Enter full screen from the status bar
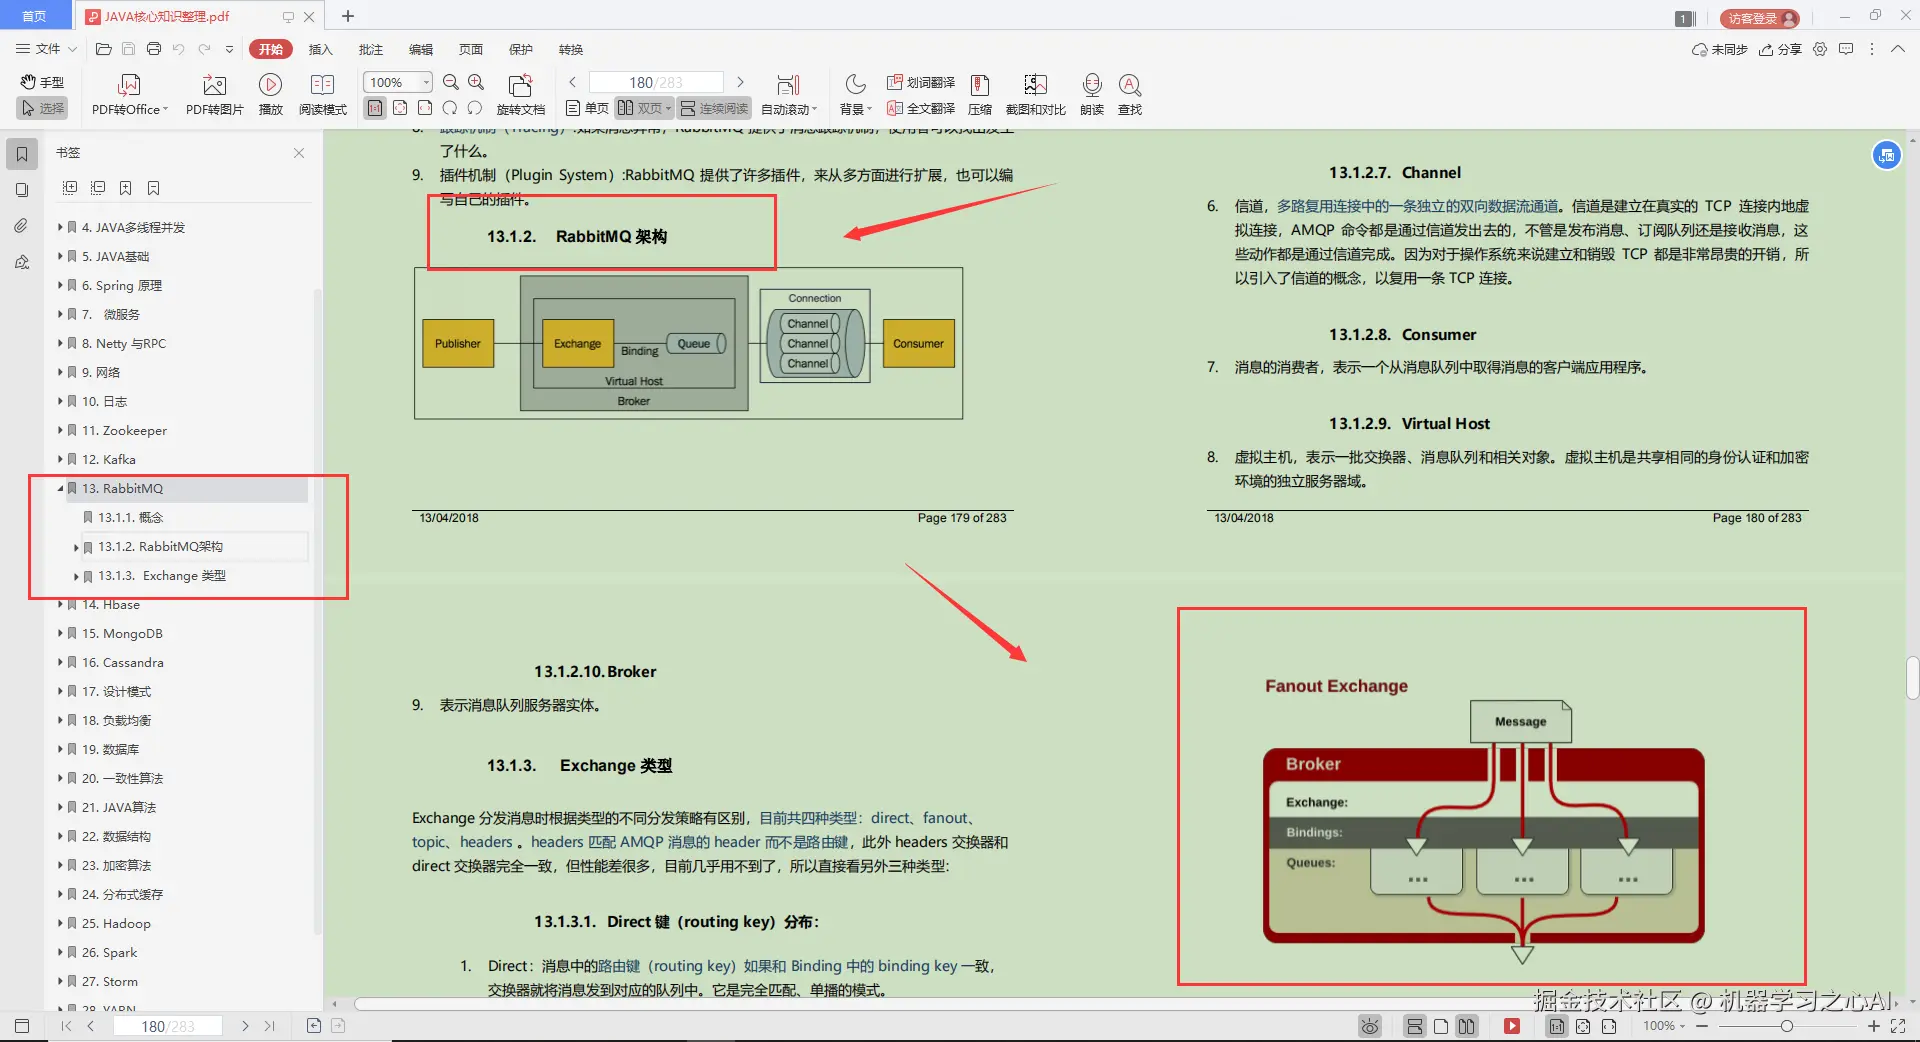The height and width of the screenshot is (1042, 1920). [x=1898, y=1026]
